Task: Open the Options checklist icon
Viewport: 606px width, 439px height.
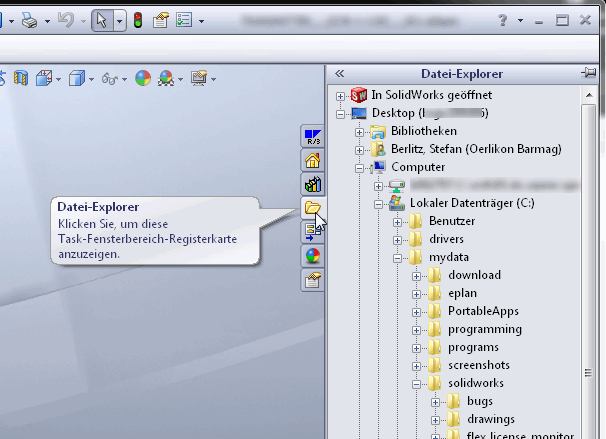Action: [x=184, y=20]
